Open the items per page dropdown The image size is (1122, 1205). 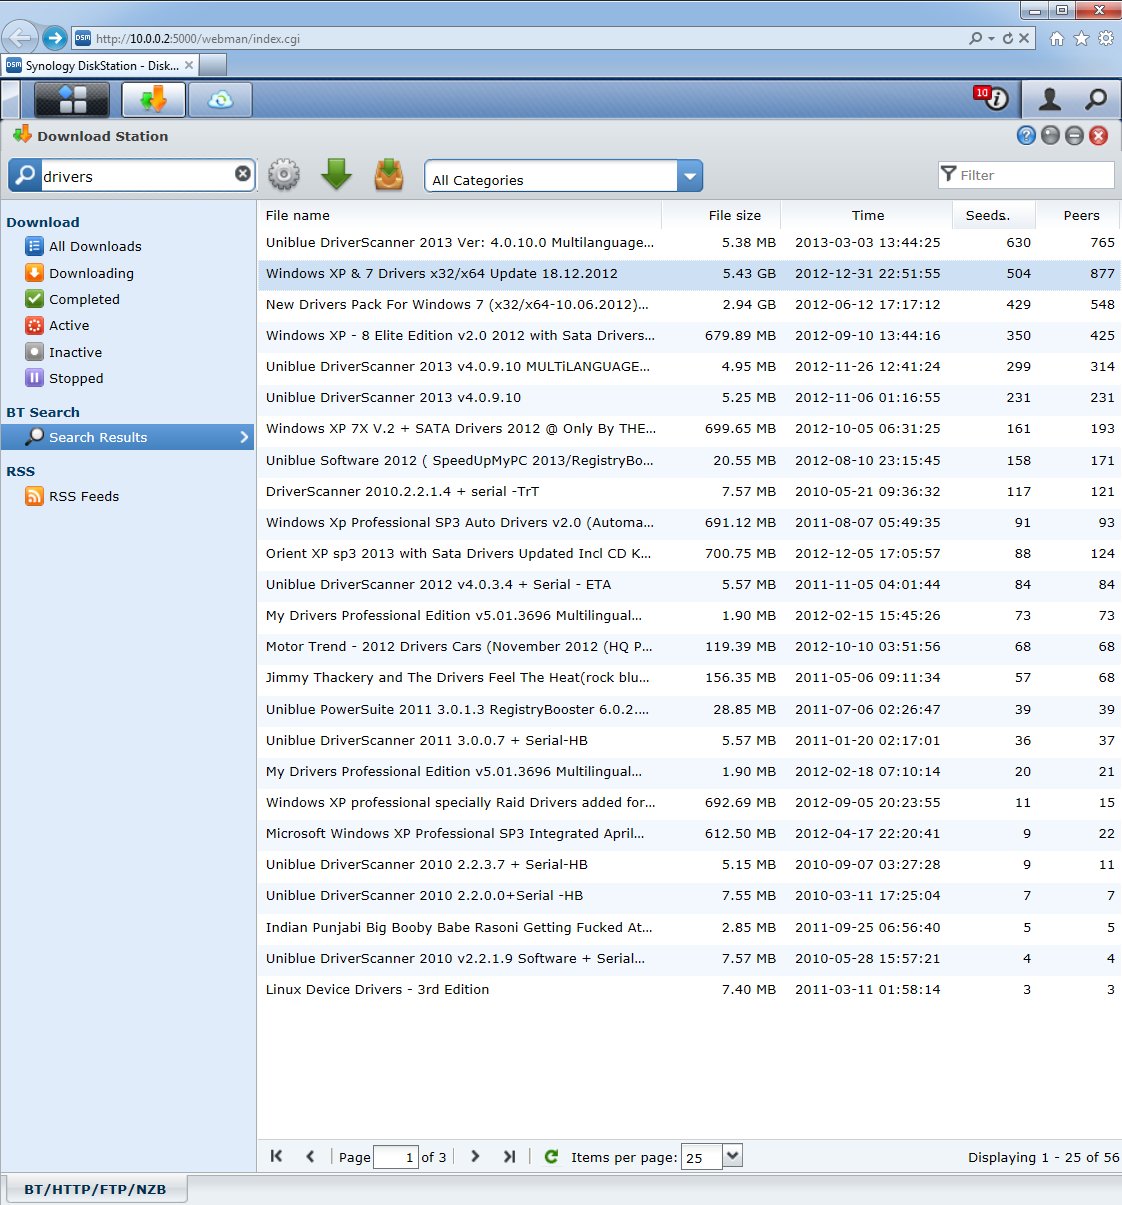732,1156
